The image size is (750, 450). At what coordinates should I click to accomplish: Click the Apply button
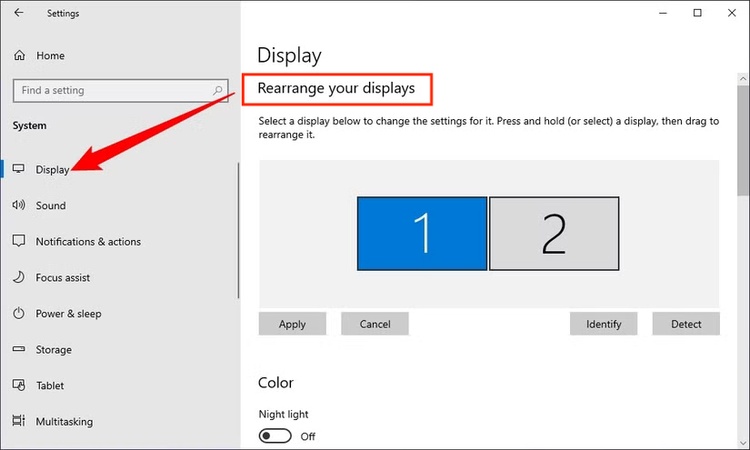[292, 324]
